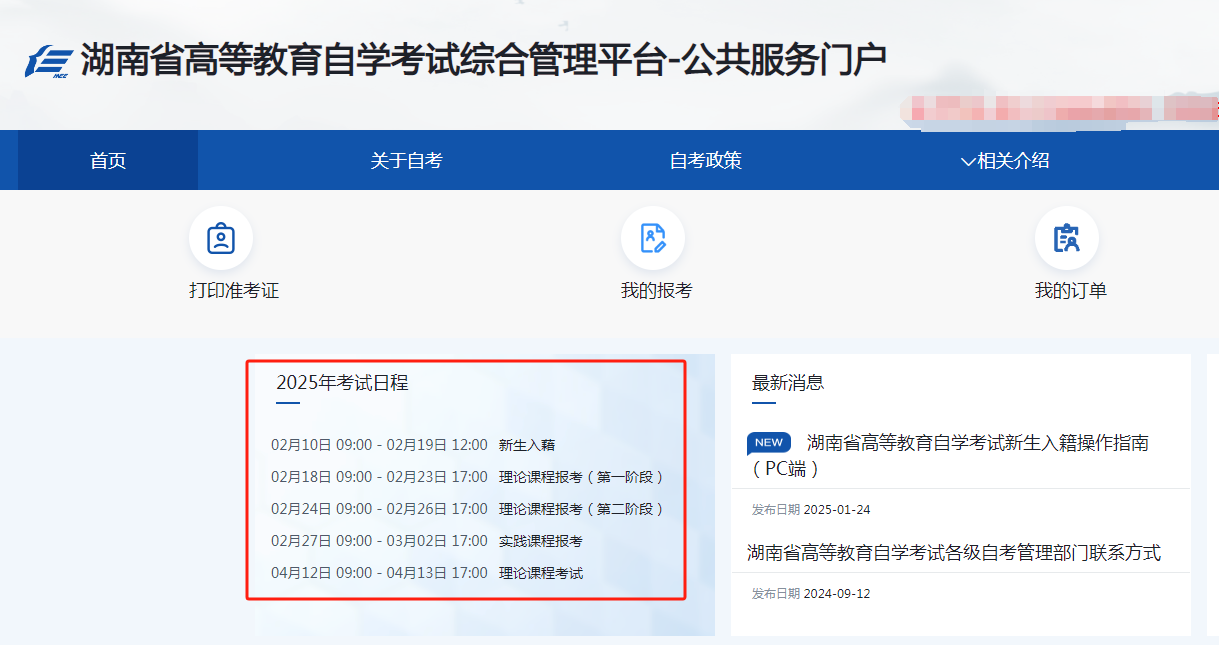Click the 打印准考证 text label
Screen dimensions: 1219x645
(234, 291)
